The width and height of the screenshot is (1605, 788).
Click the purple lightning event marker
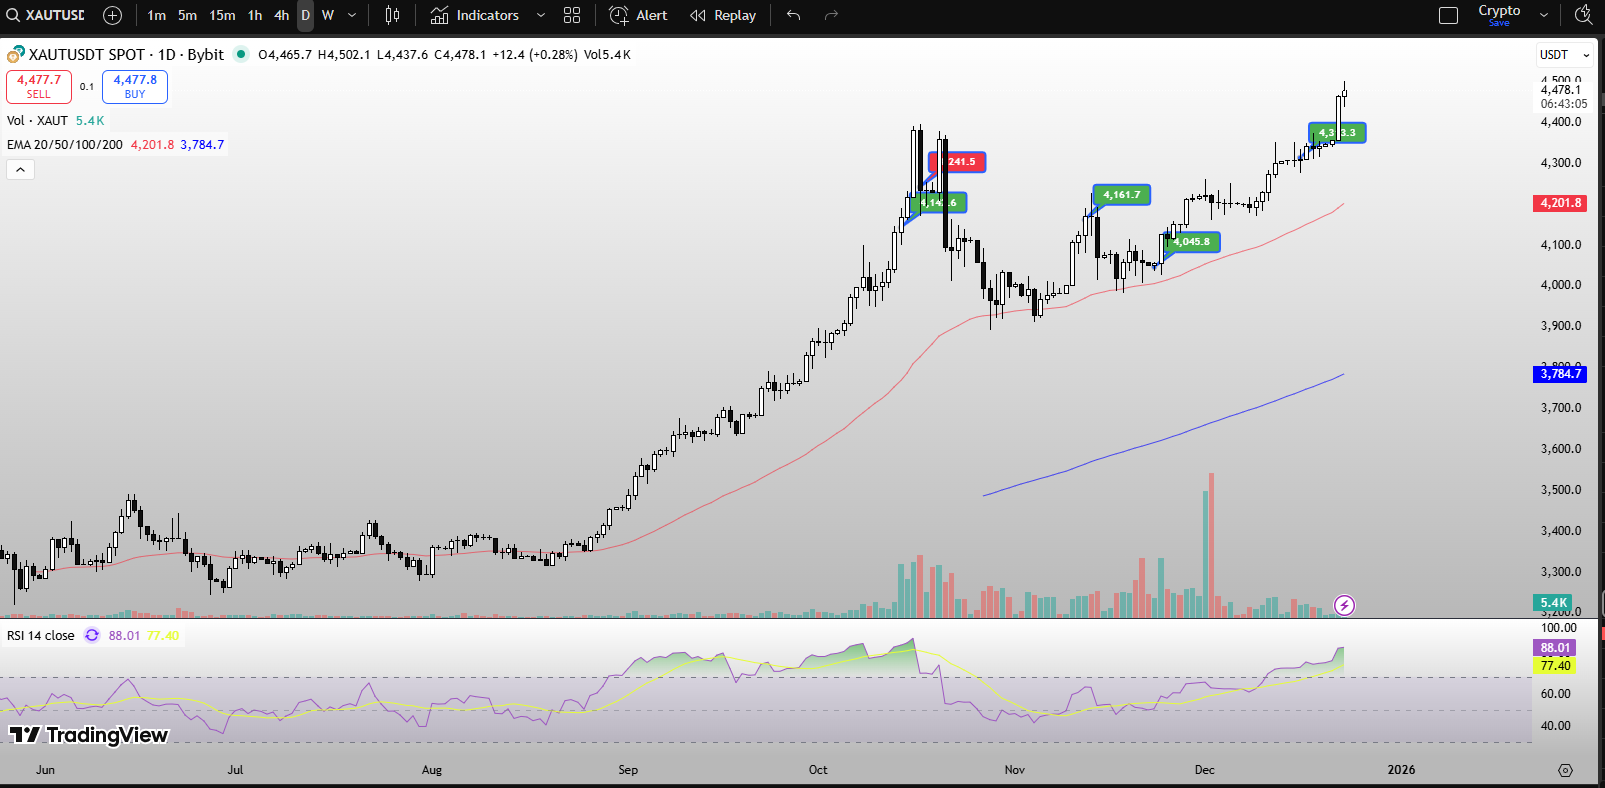1344,605
